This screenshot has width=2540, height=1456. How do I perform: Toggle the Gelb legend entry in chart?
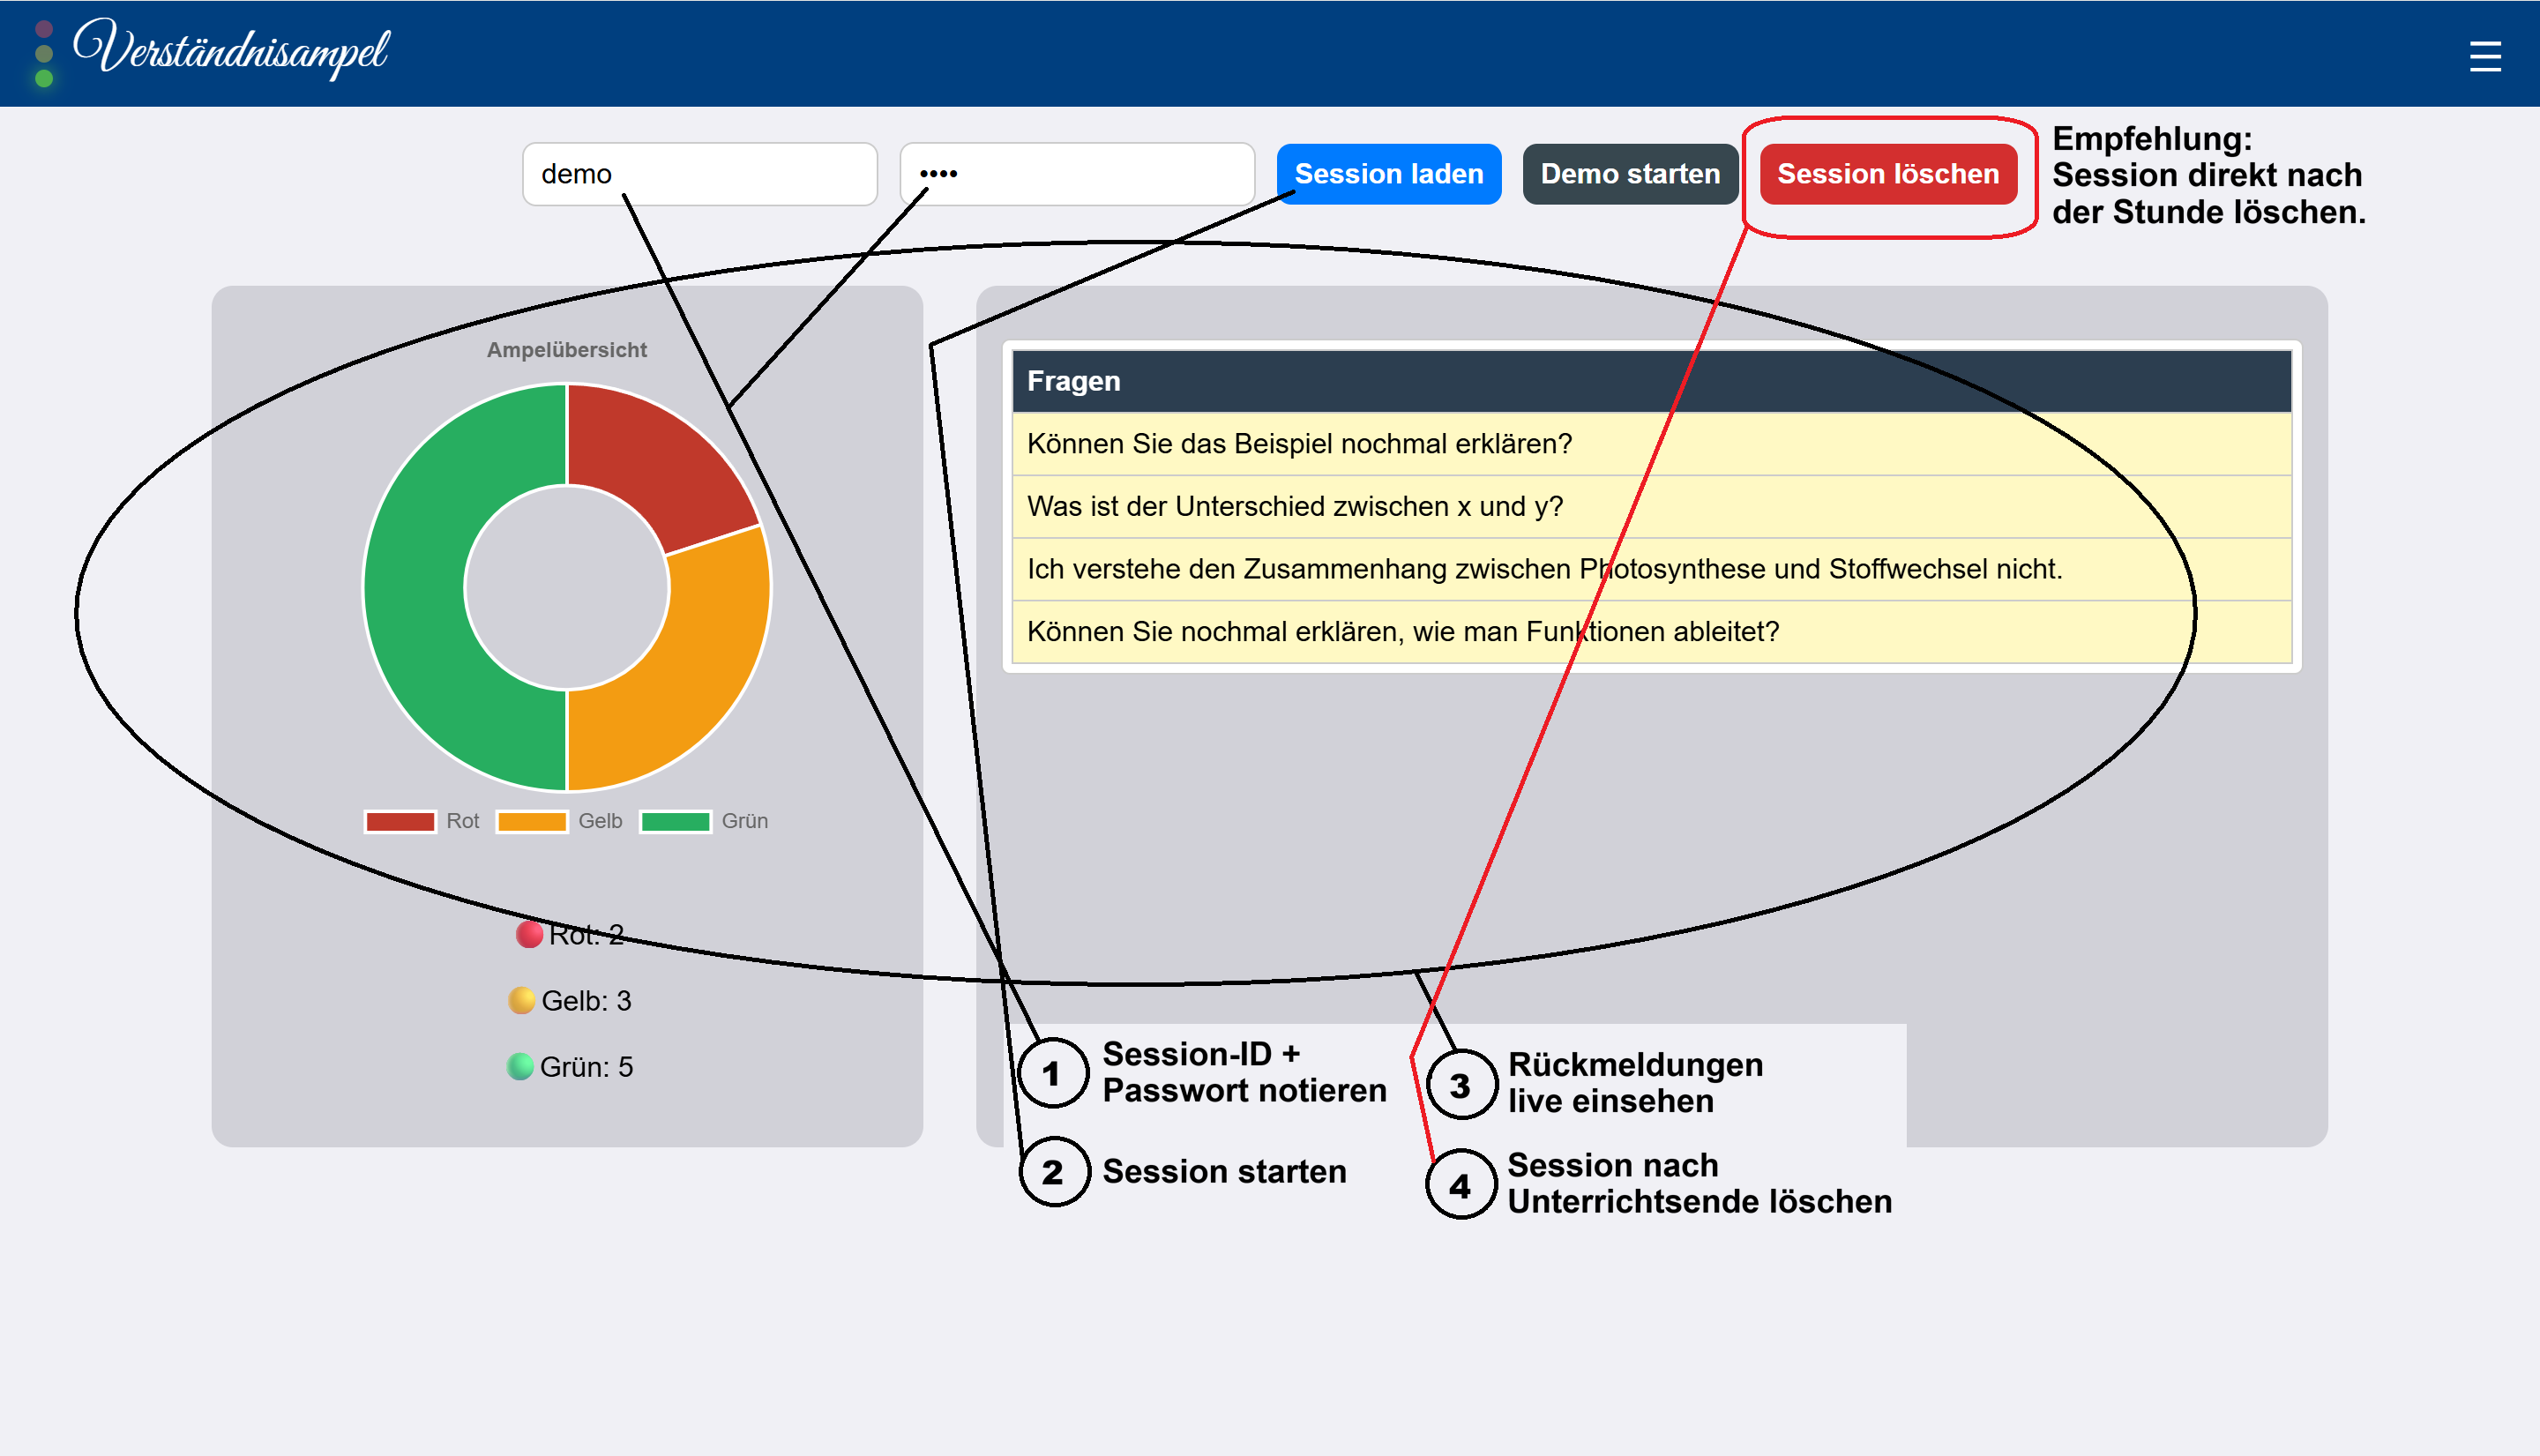tap(559, 821)
